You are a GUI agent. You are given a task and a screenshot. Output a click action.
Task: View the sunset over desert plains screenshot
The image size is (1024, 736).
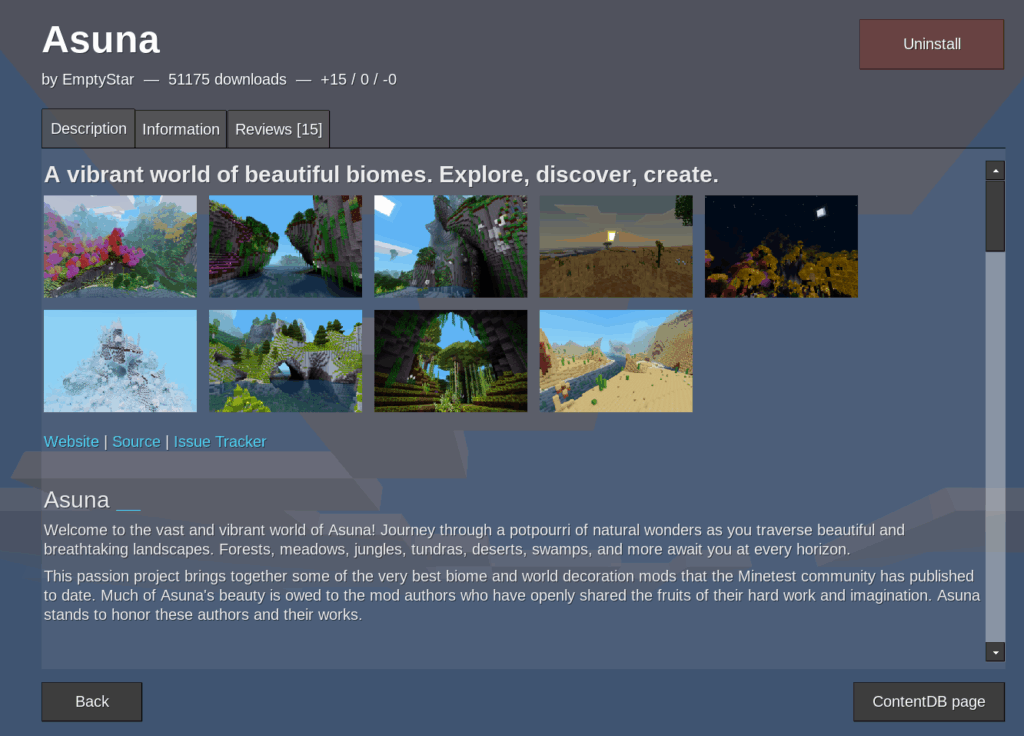(x=615, y=246)
